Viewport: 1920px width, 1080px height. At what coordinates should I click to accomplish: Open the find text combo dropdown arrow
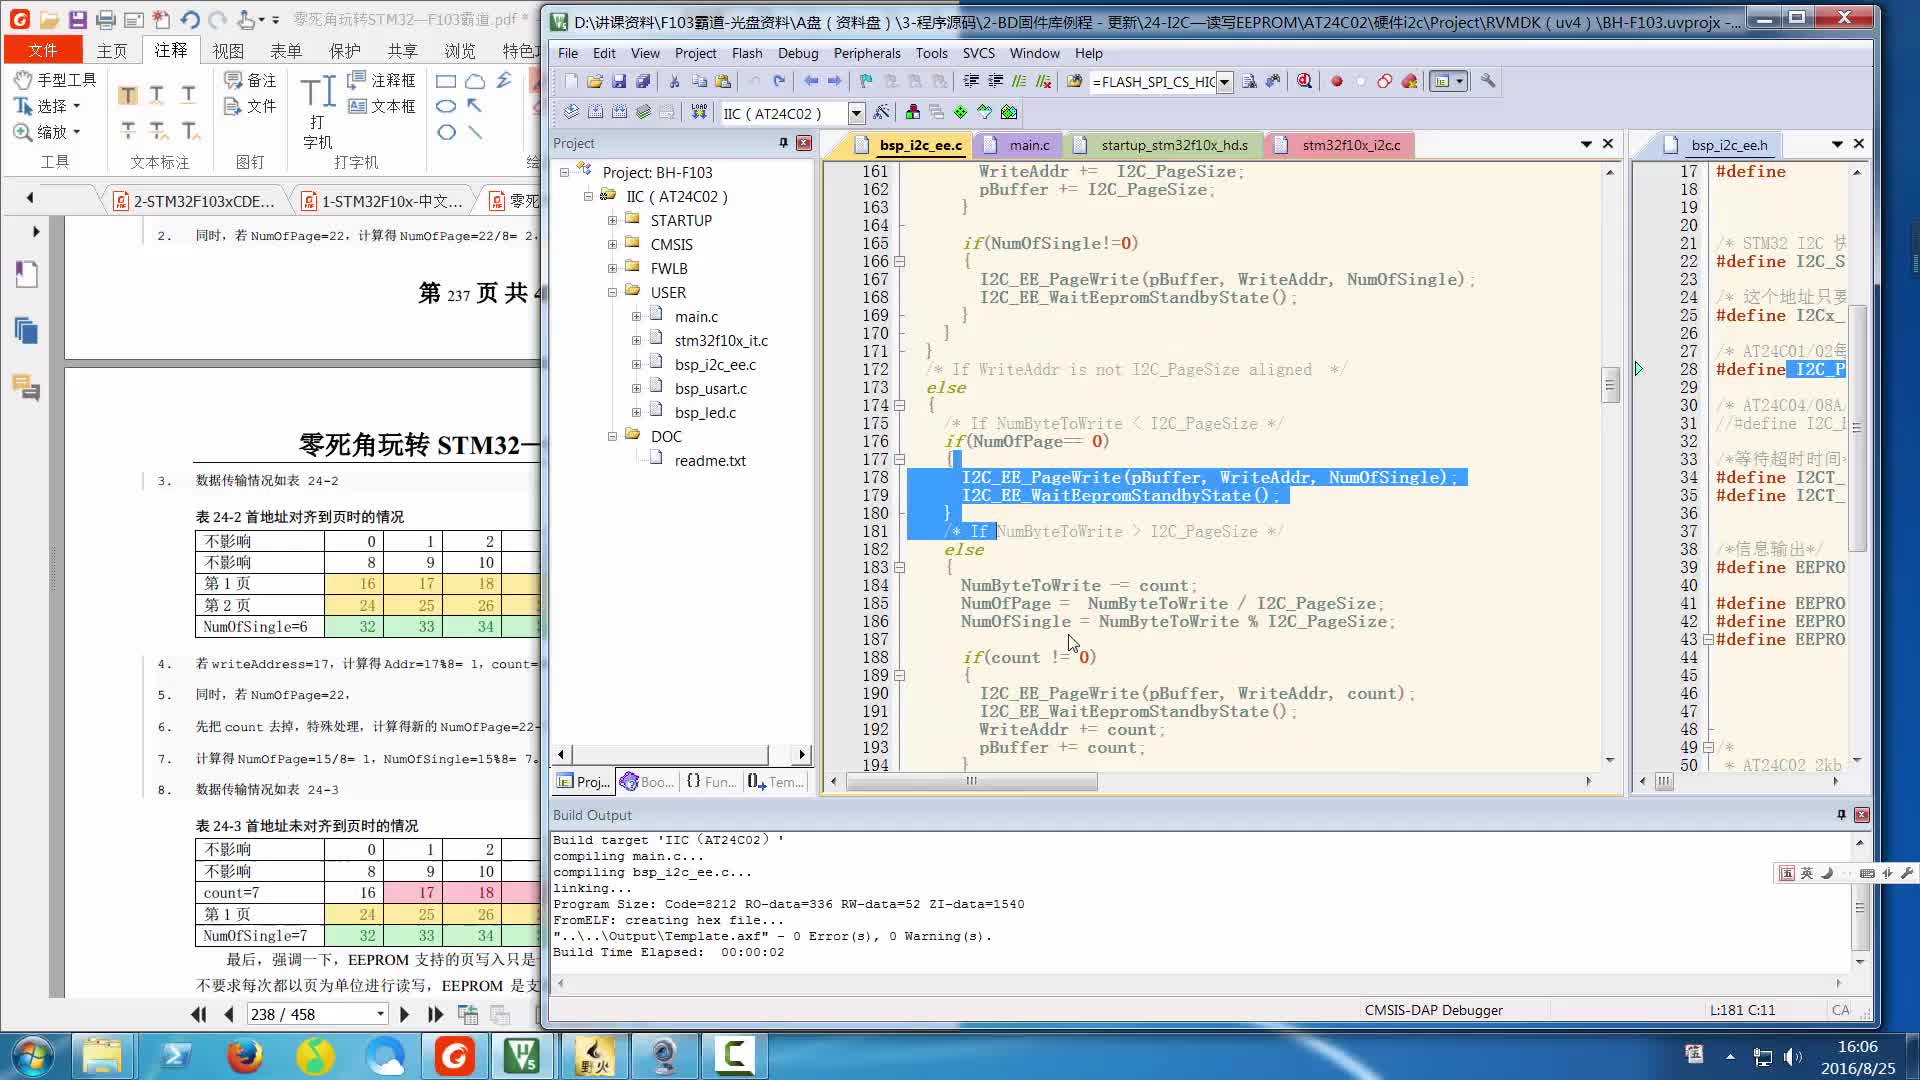click(x=1224, y=82)
